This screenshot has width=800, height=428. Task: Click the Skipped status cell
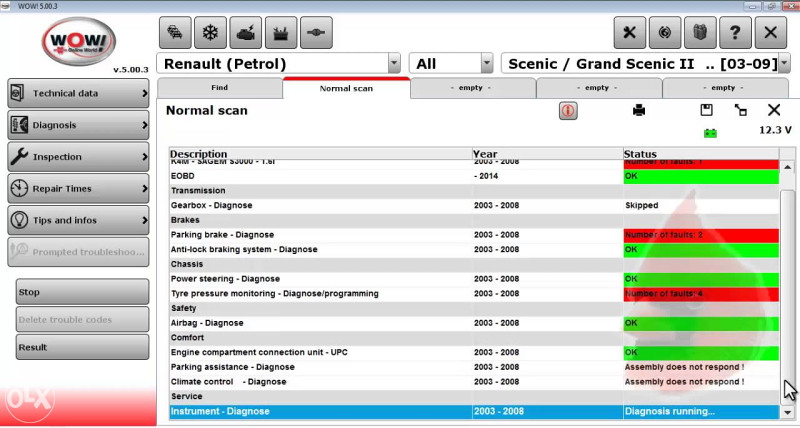pos(701,206)
